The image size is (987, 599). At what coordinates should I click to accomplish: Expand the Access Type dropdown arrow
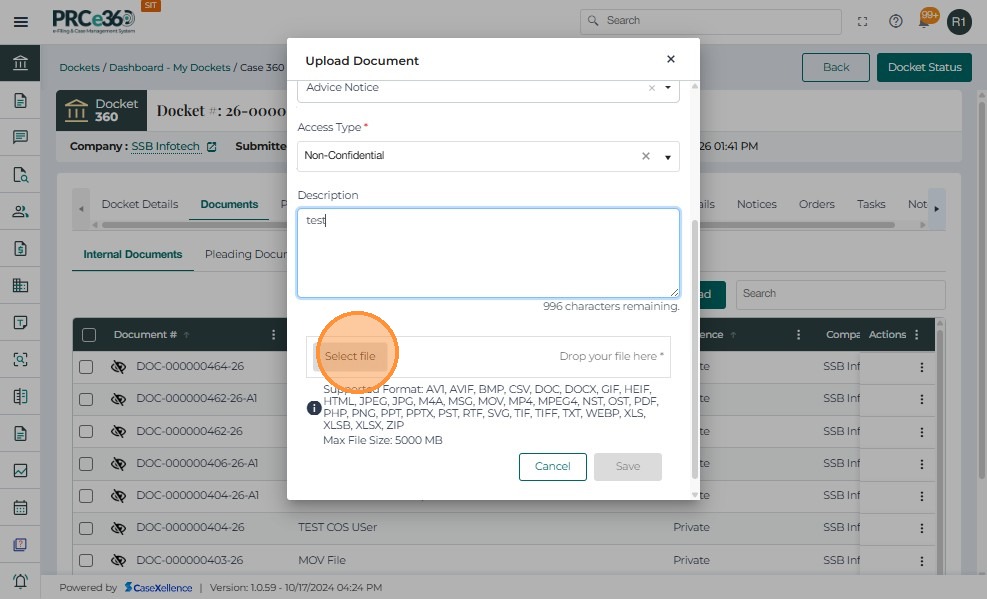coord(668,157)
